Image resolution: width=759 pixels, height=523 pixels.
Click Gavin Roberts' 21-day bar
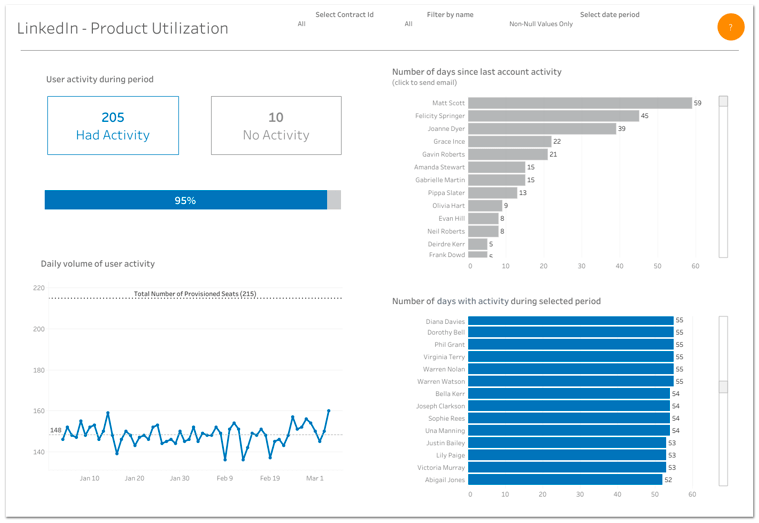508,154
